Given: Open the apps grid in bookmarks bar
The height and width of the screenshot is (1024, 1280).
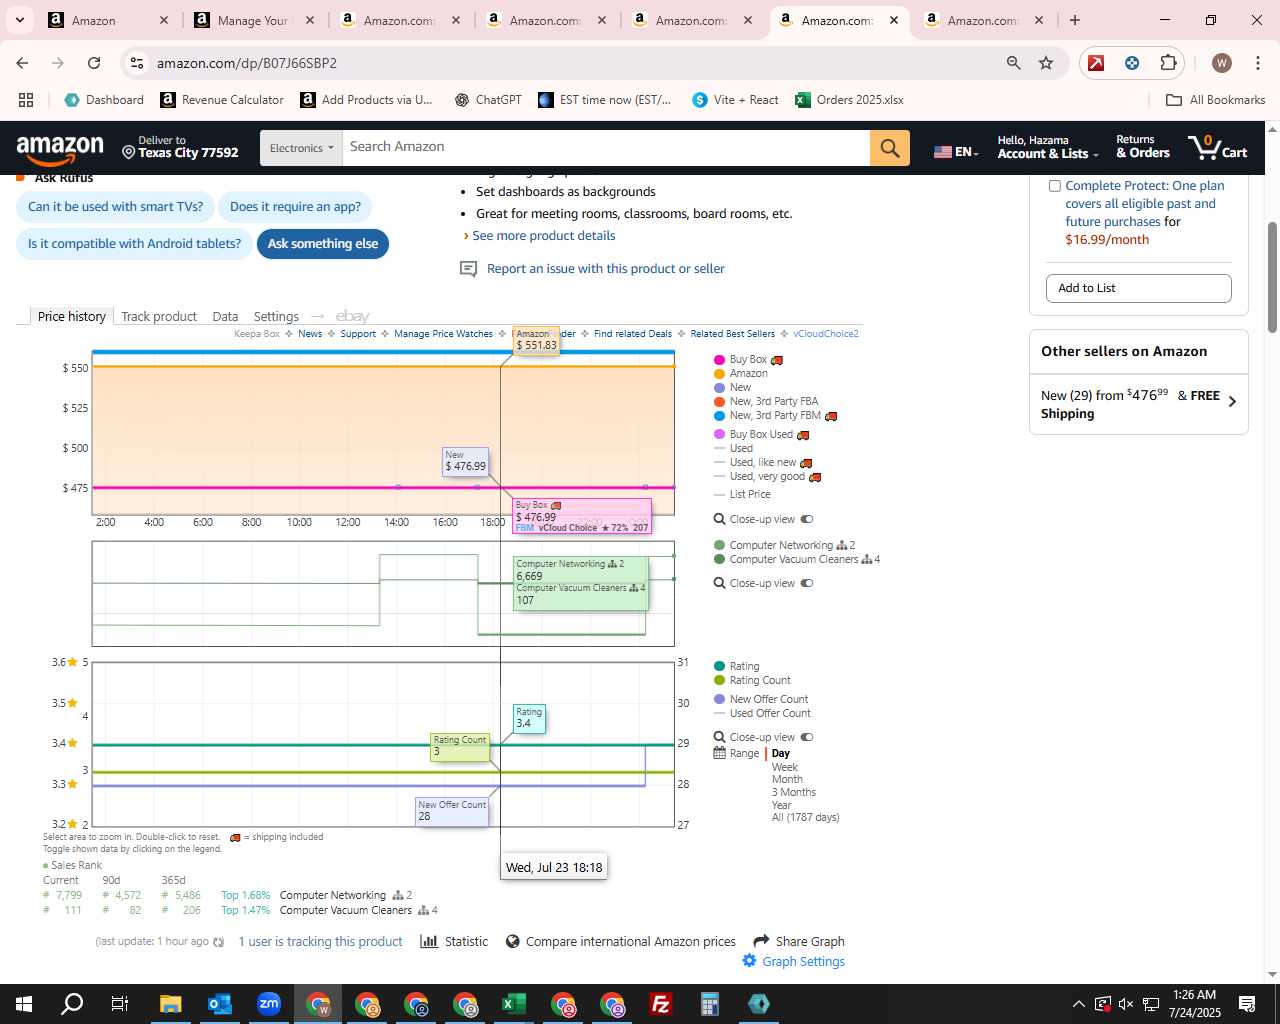Looking at the screenshot, I should (26, 100).
